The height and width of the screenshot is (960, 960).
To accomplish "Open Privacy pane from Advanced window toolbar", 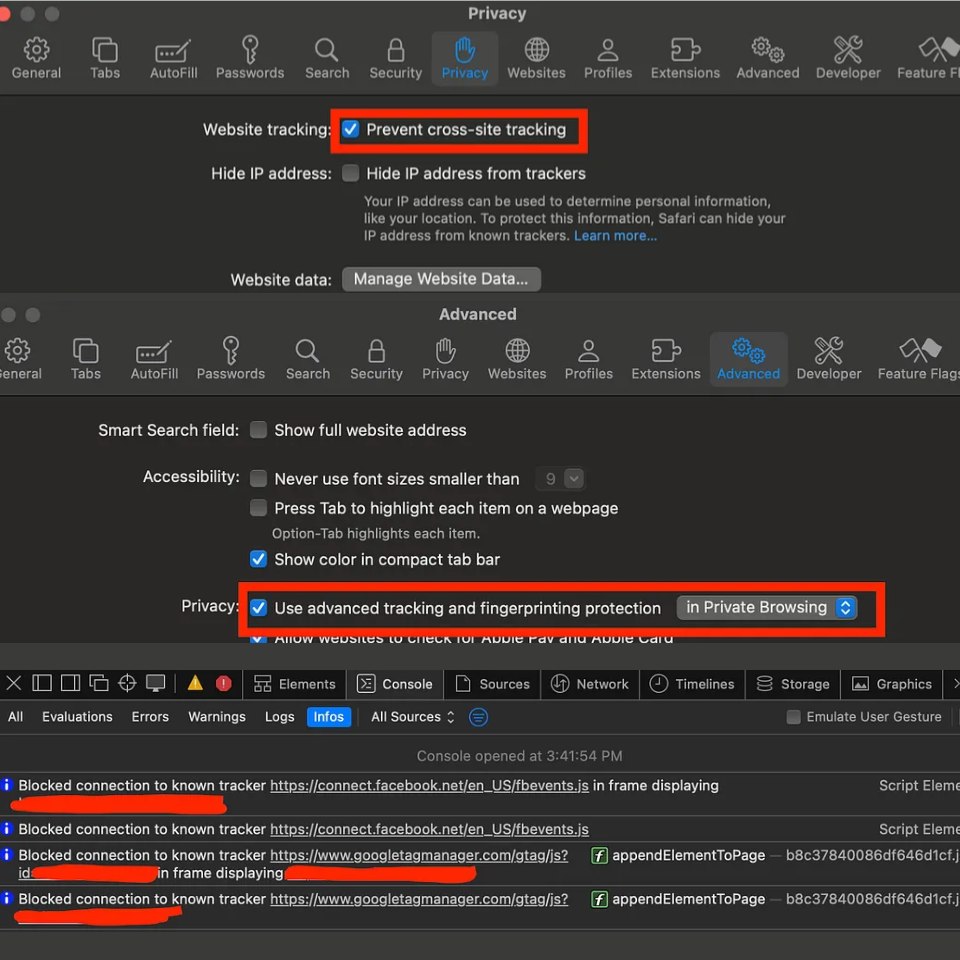I will point(445,359).
